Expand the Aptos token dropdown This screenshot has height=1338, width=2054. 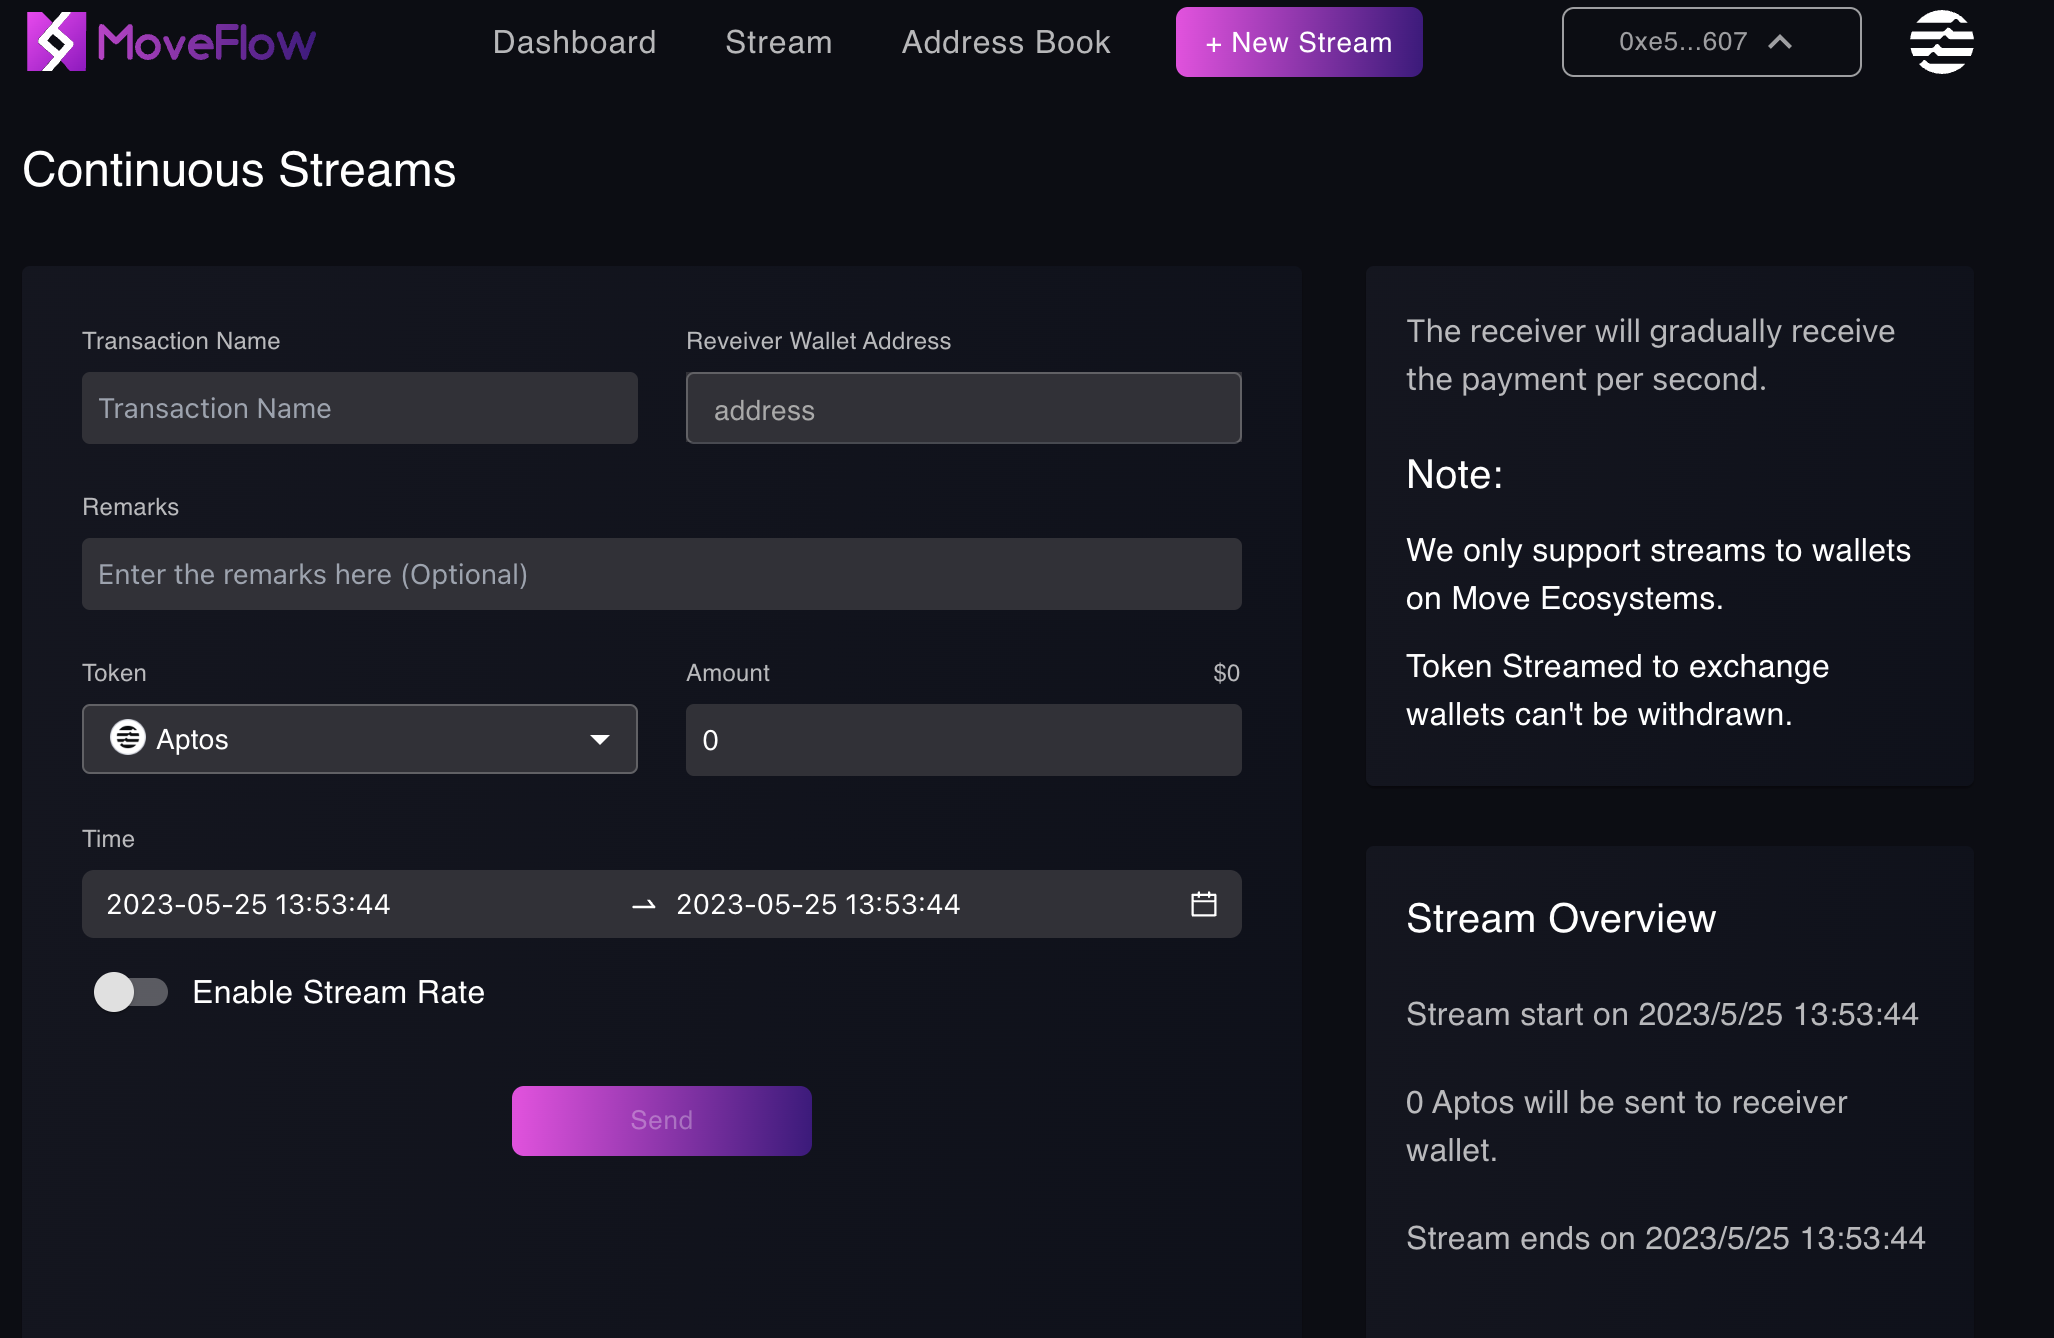(x=359, y=739)
